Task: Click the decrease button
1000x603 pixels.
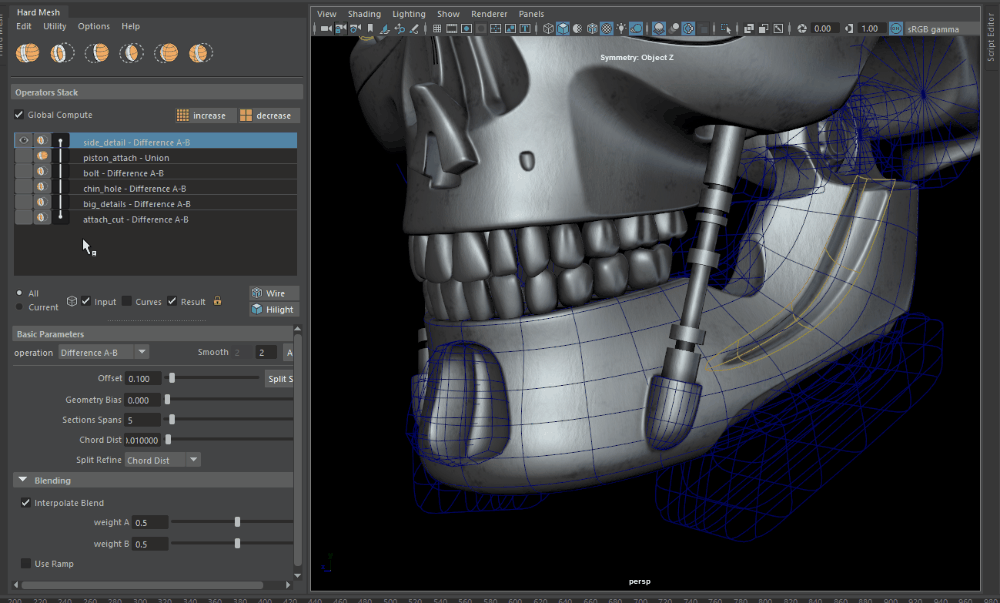Action: [x=267, y=115]
